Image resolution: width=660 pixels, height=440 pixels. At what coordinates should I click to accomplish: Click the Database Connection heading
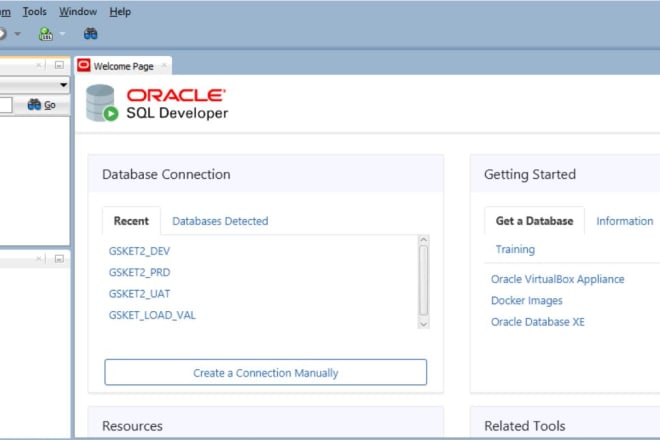click(166, 174)
